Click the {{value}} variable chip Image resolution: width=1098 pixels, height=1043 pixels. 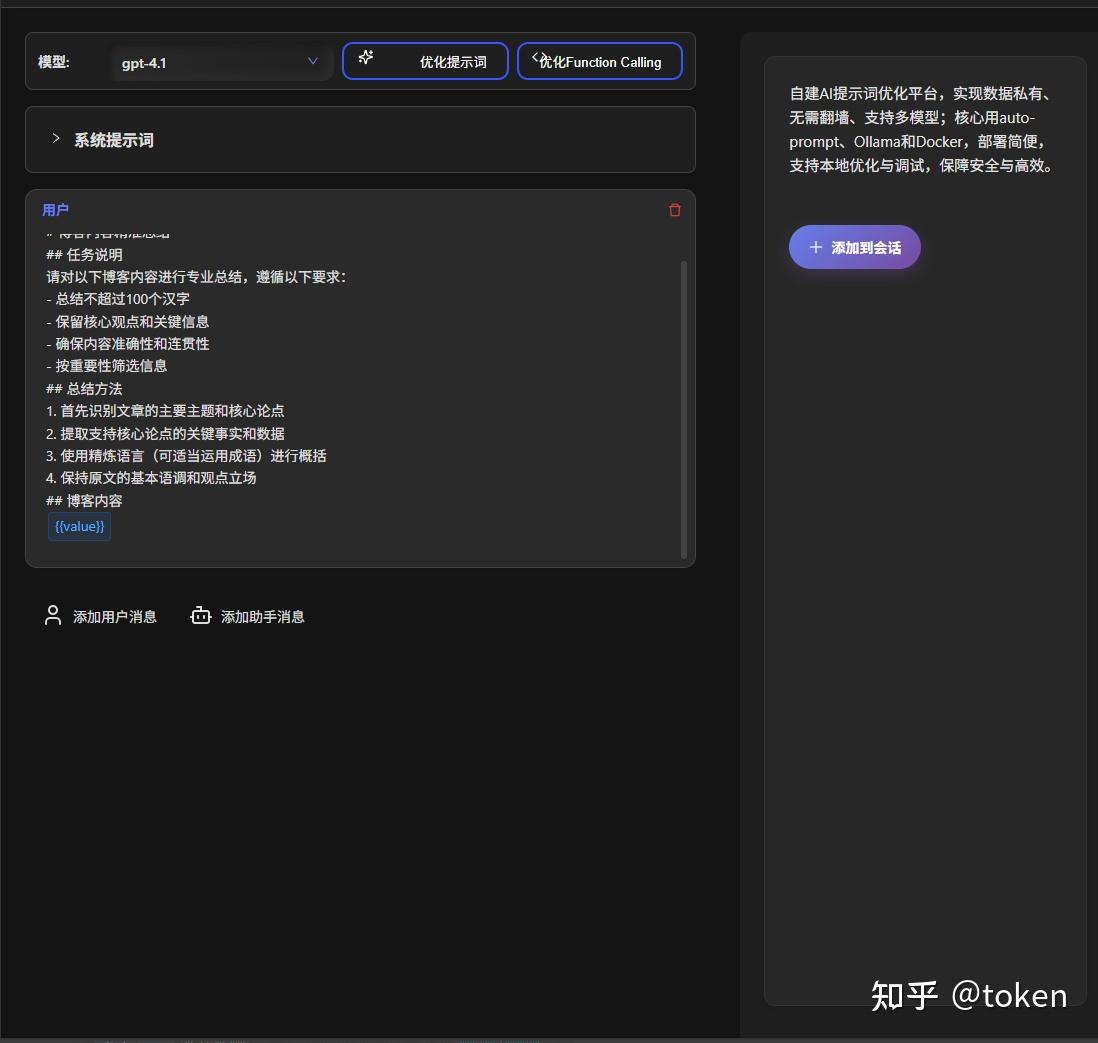79,526
